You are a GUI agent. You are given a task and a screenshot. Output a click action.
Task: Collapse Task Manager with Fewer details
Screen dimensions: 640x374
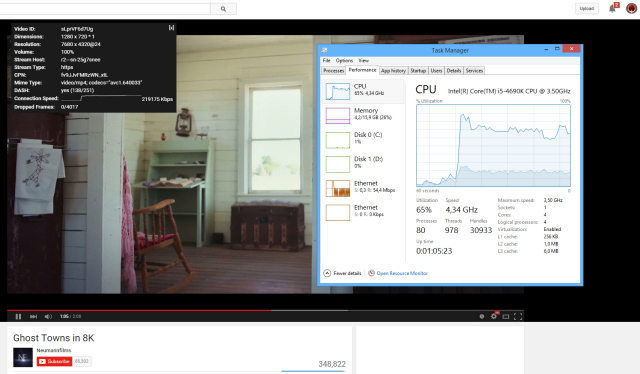342,273
